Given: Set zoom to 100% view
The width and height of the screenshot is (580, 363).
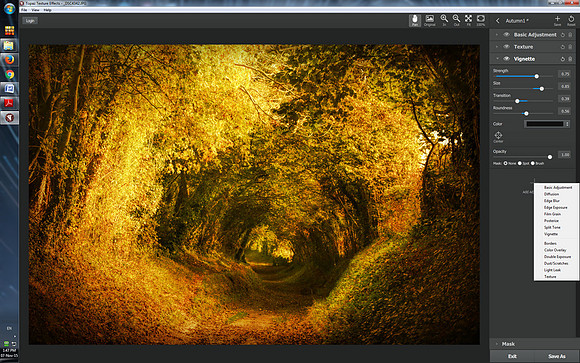Looking at the screenshot, I should click(480, 20).
